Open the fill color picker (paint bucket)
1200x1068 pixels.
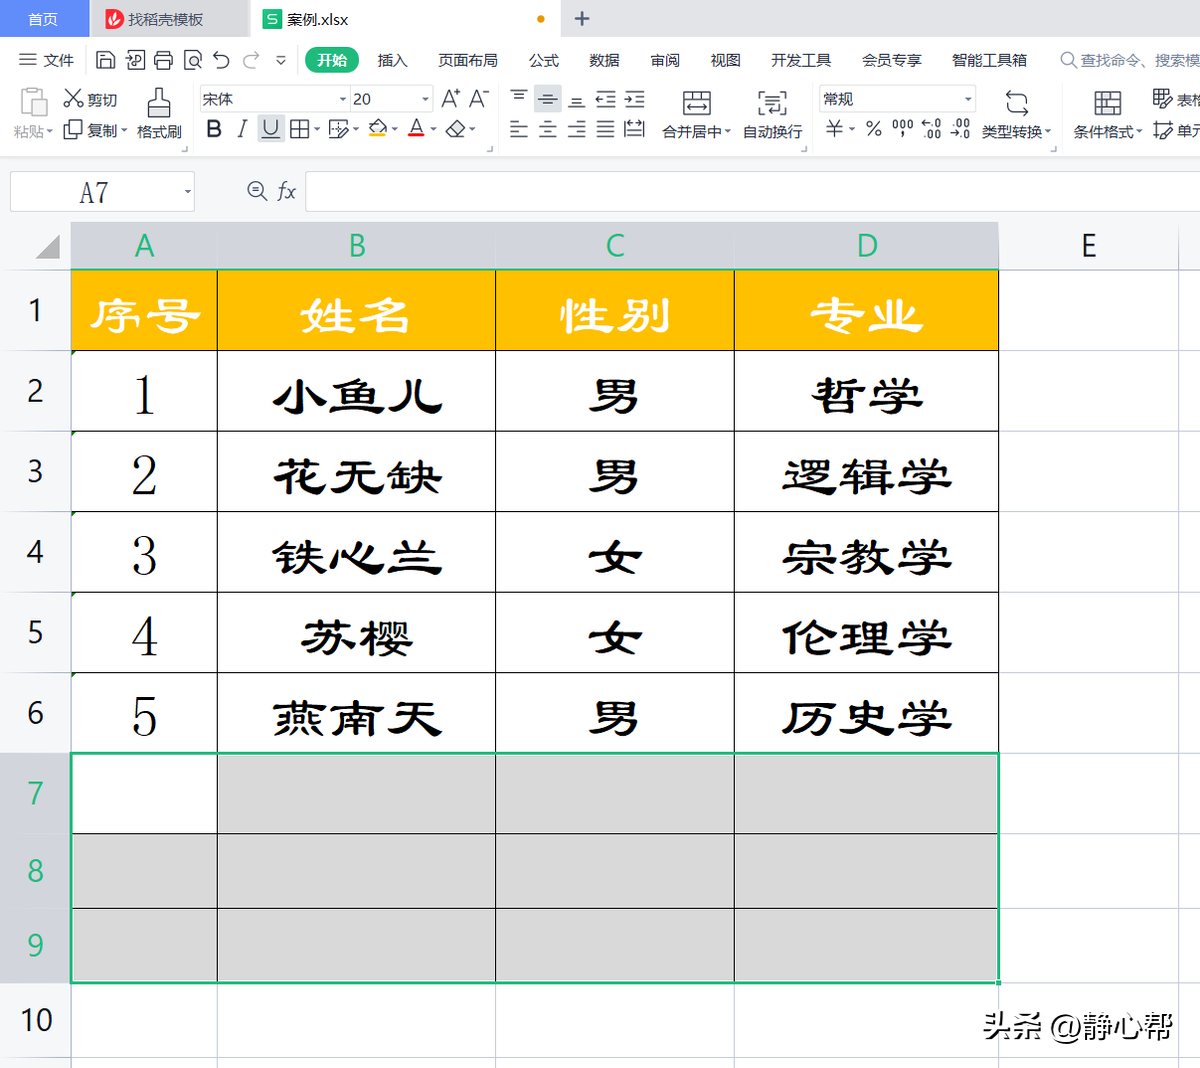point(377,129)
